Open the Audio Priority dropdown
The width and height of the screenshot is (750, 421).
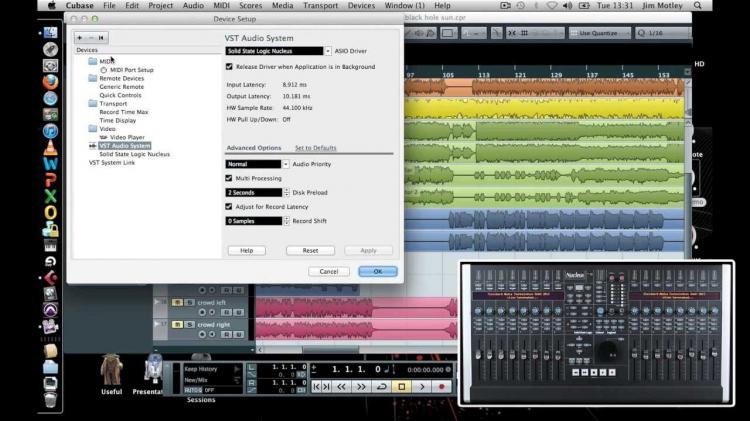286,164
